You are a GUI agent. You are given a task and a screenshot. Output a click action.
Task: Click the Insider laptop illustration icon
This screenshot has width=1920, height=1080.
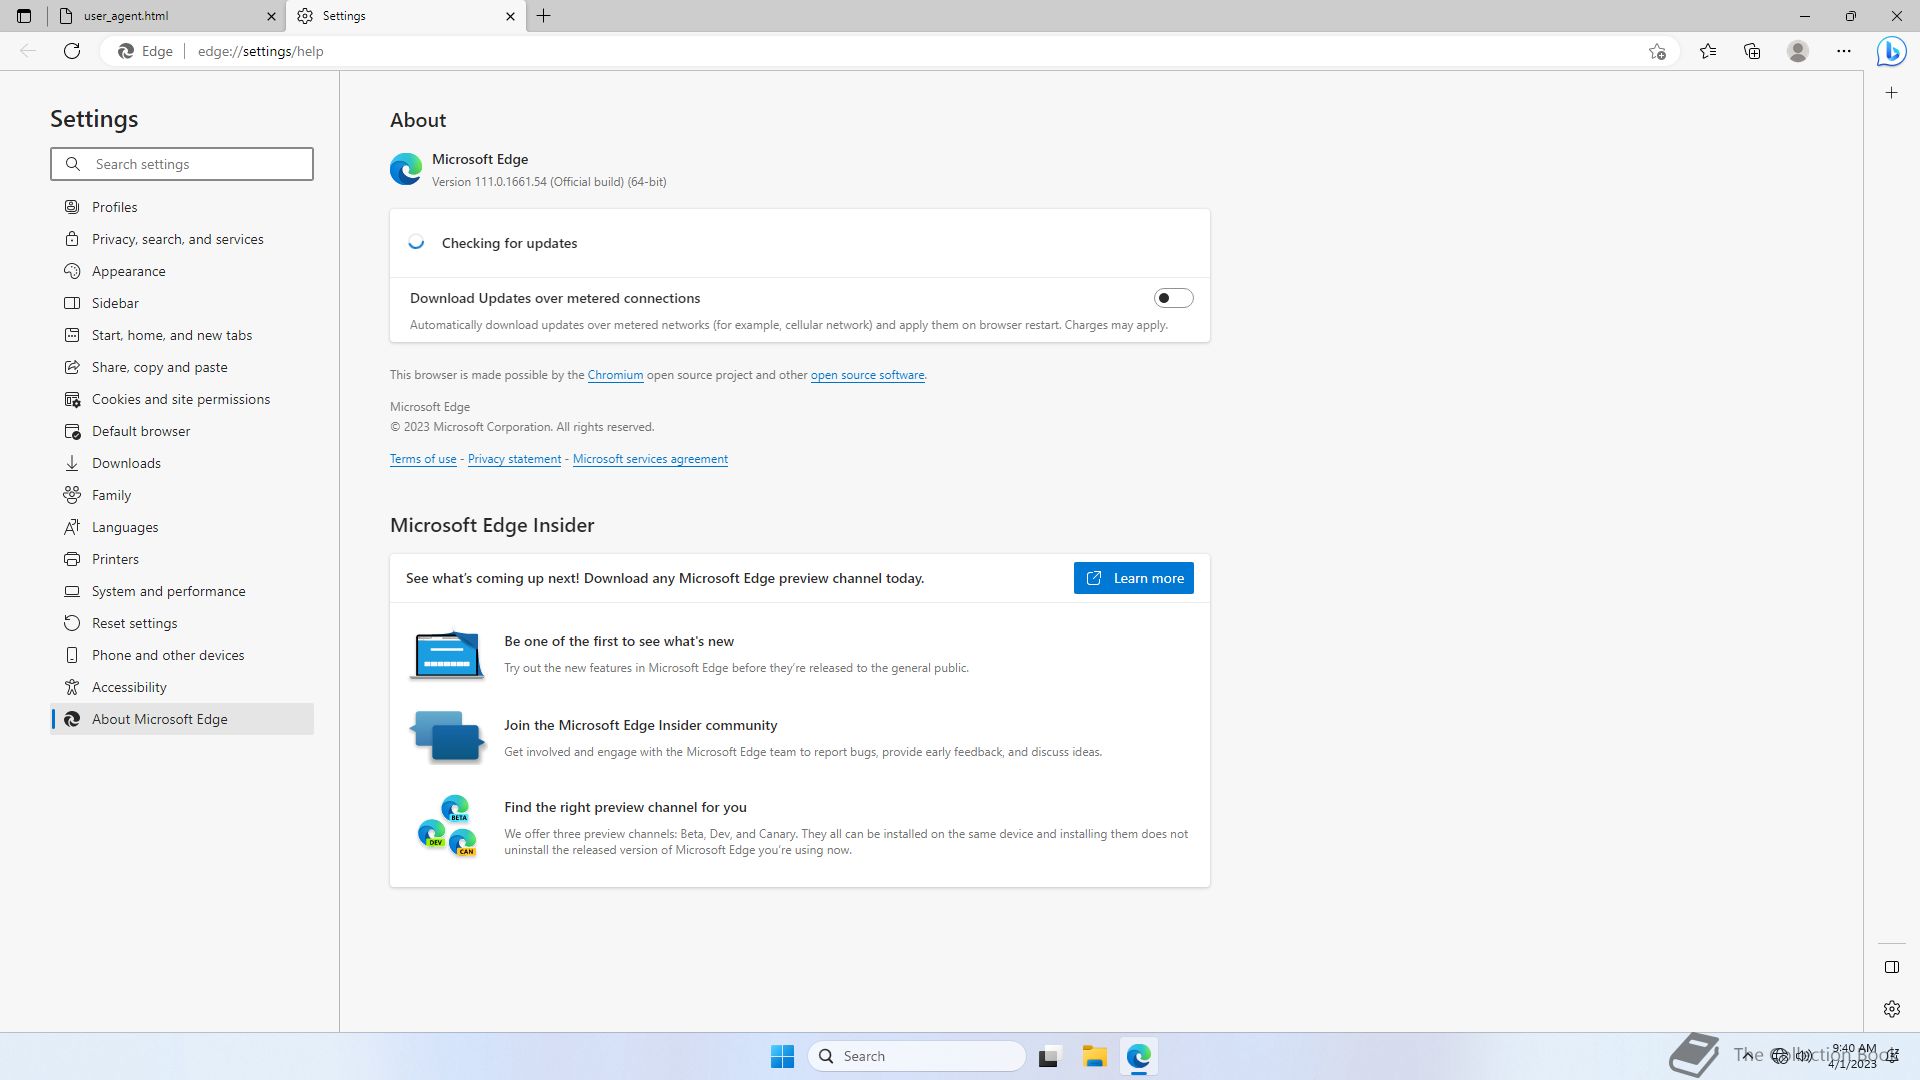click(x=446, y=654)
